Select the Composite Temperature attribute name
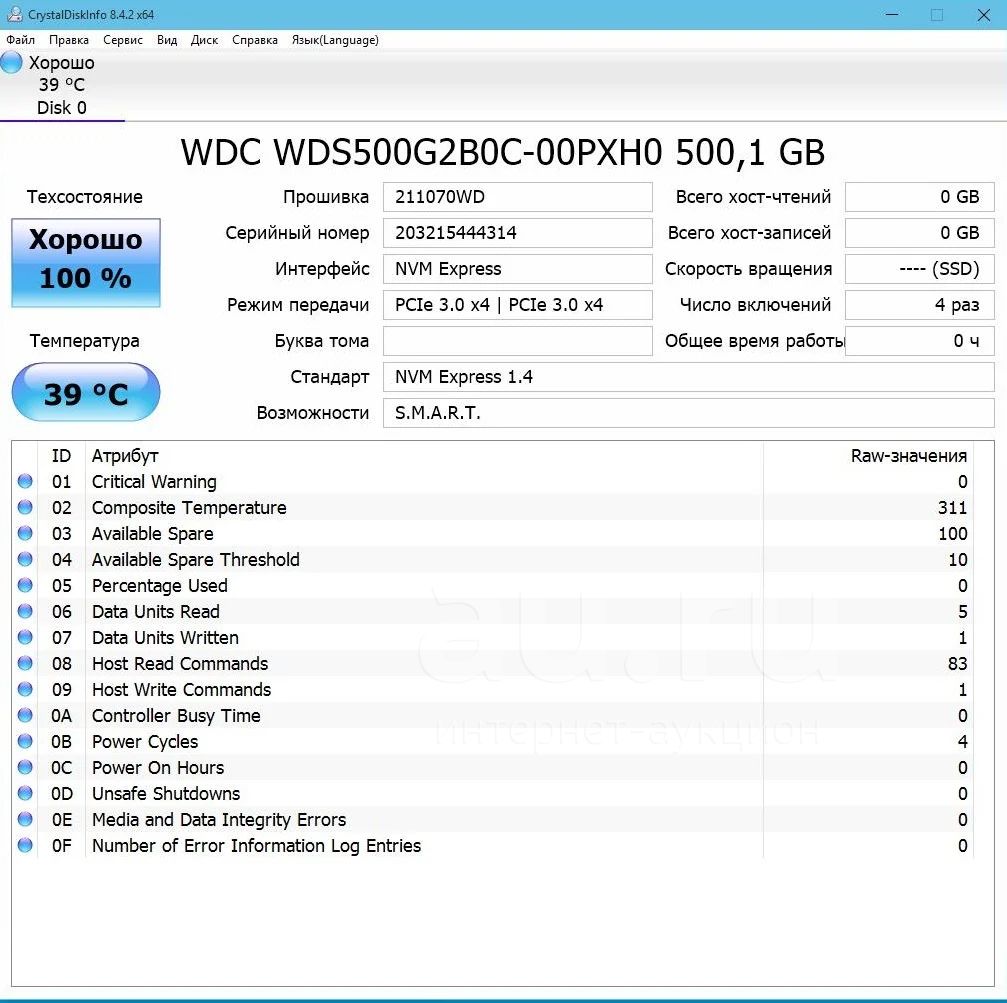Viewport: 1007px width, 1003px height. [189, 508]
